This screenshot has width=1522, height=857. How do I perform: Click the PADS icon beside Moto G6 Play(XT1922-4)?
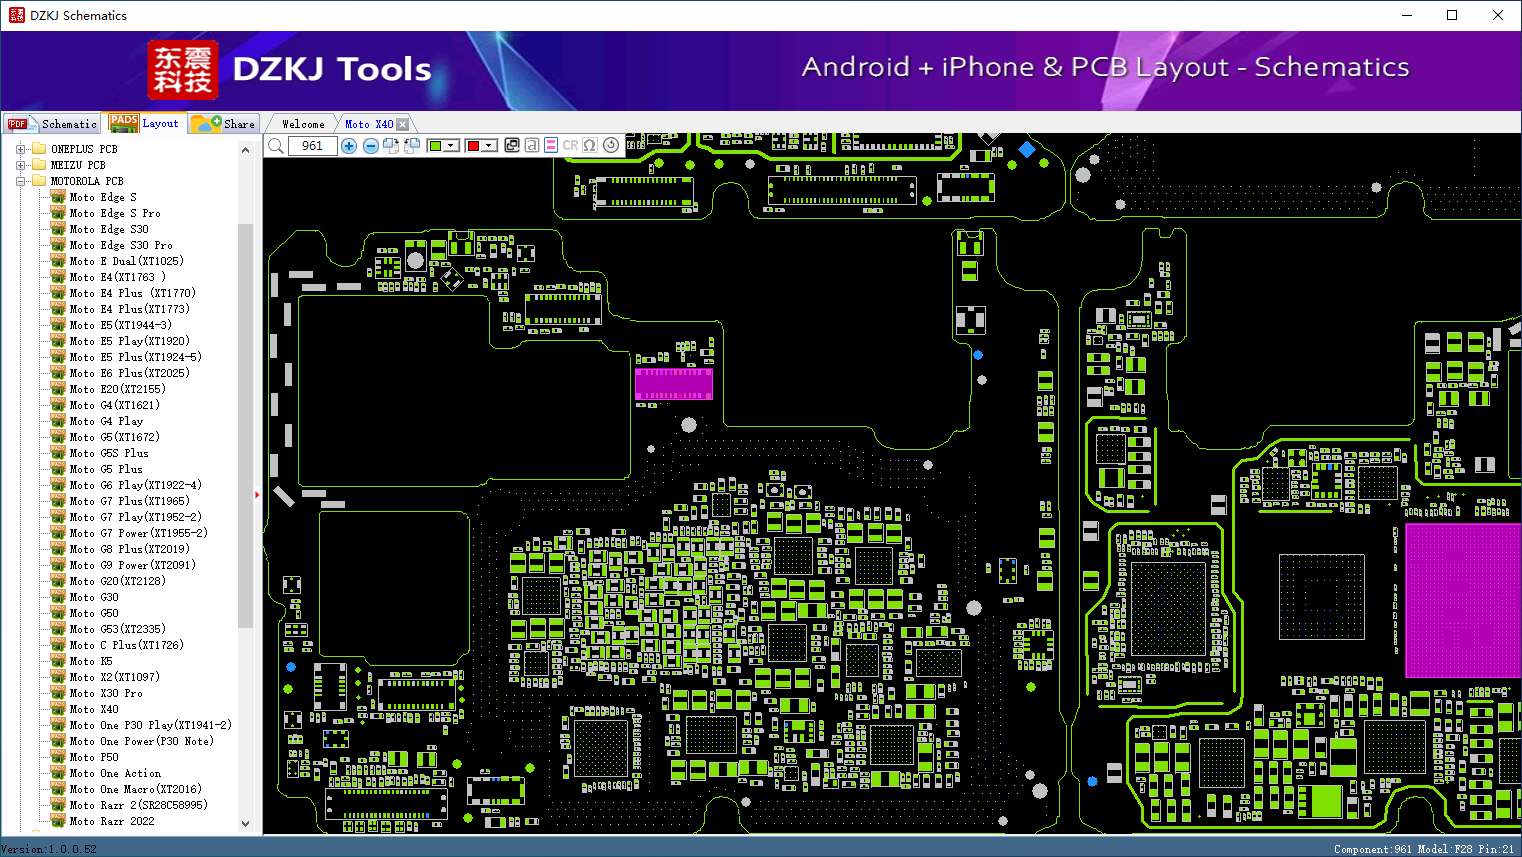[58, 485]
